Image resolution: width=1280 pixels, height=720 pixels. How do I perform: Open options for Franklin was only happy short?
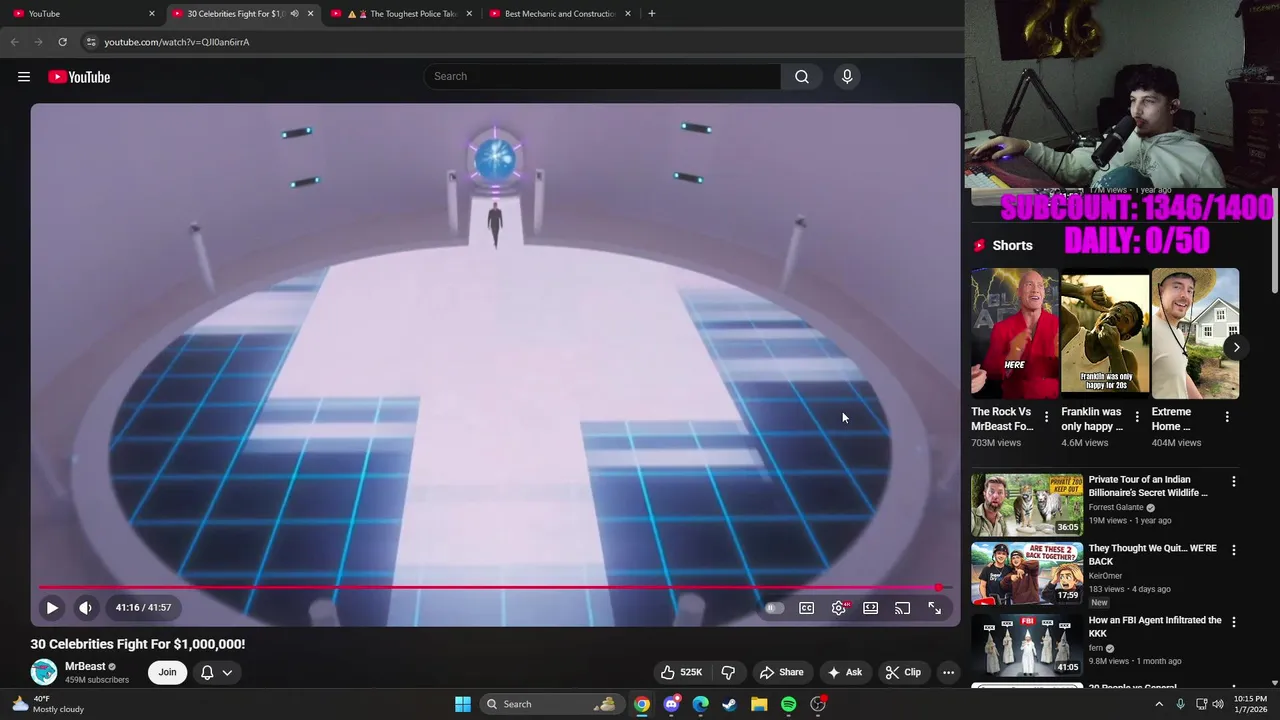(1137, 417)
